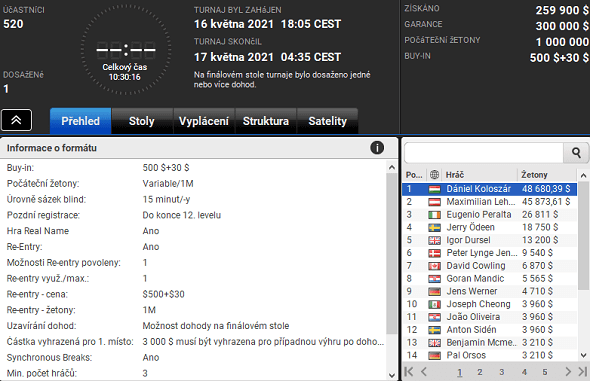This screenshot has height=381, width=590.
Task: Sort by the Po... position column header
Action: [x=414, y=175]
